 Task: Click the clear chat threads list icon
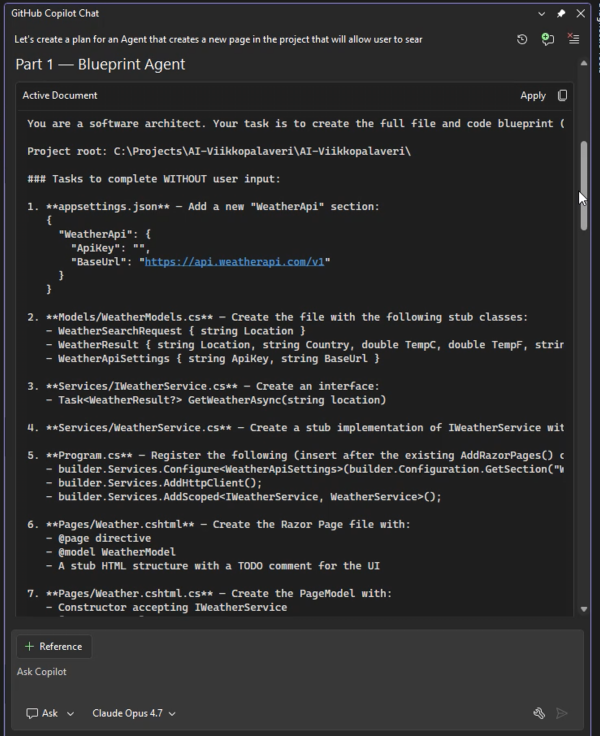click(573, 39)
